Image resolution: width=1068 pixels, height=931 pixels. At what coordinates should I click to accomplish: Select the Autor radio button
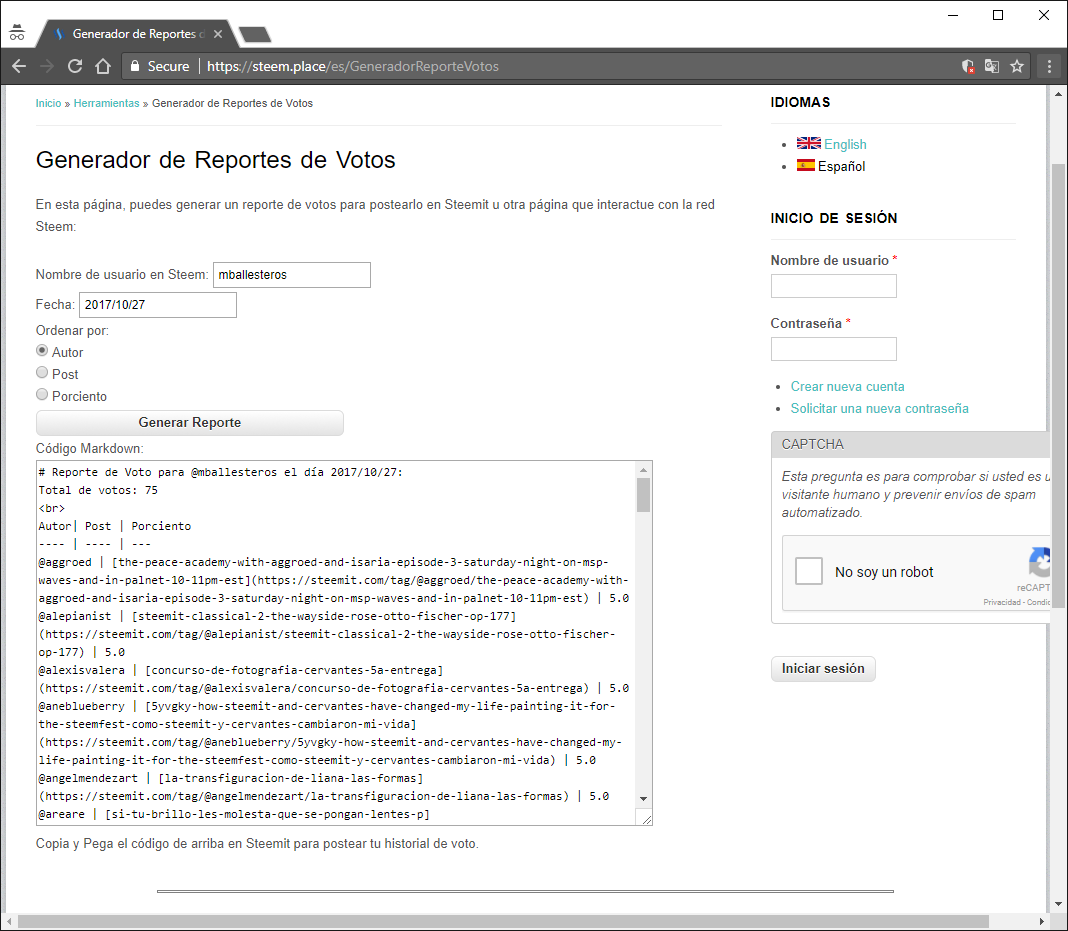click(42, 350)
